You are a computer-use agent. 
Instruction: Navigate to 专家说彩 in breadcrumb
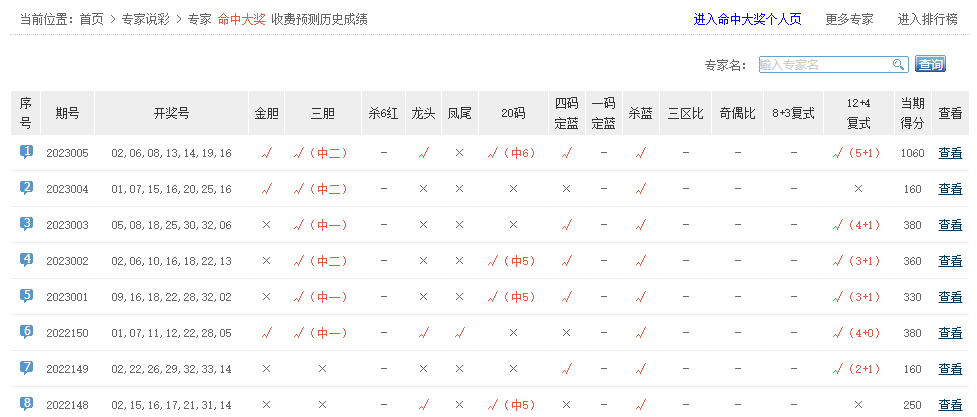(145, 19)
